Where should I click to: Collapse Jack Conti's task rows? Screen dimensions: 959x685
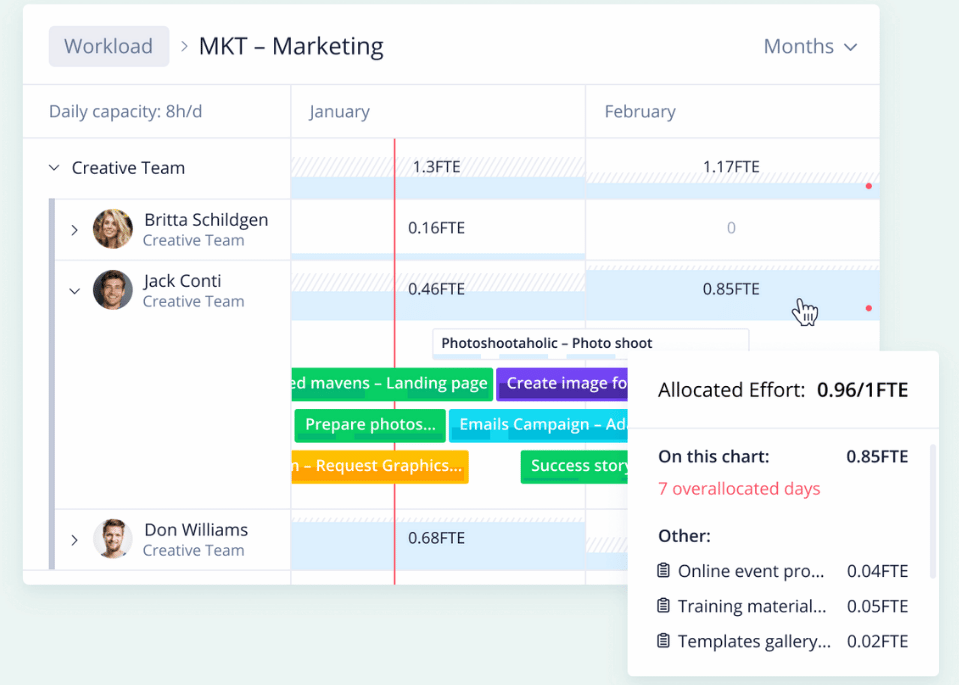tap(74, 290)
